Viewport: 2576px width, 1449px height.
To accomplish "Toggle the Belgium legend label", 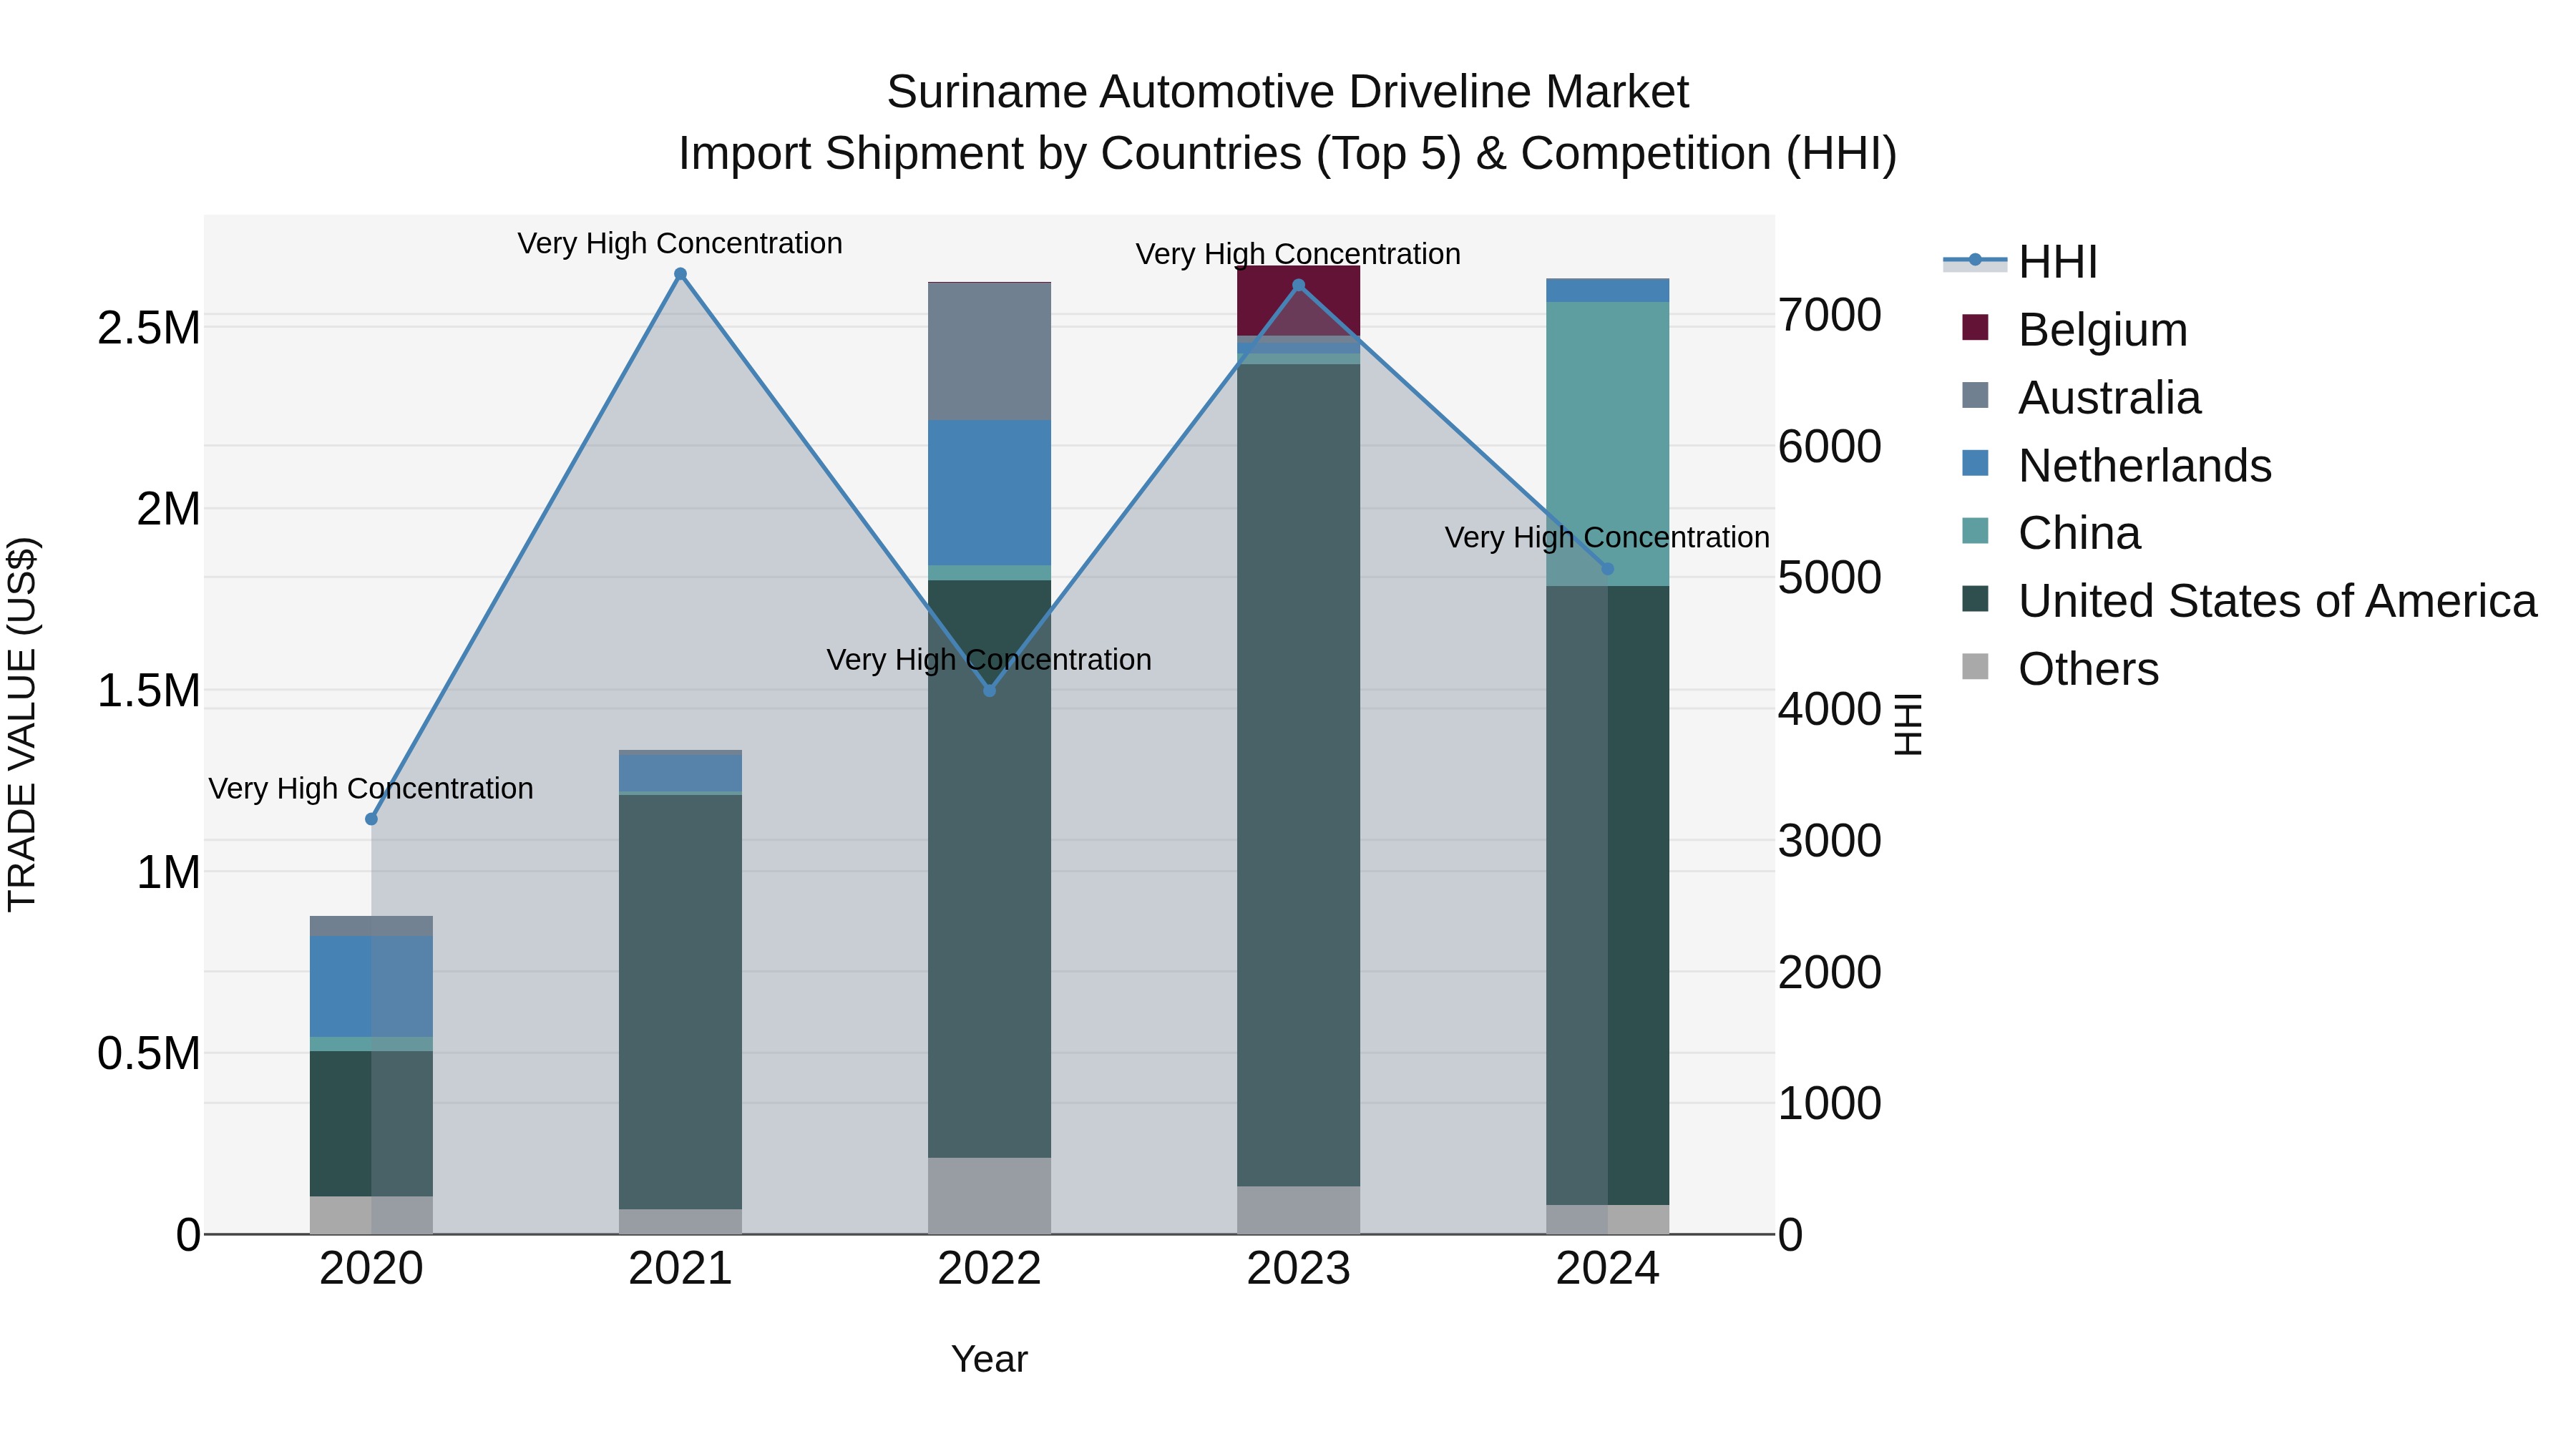I will 2102,330.
